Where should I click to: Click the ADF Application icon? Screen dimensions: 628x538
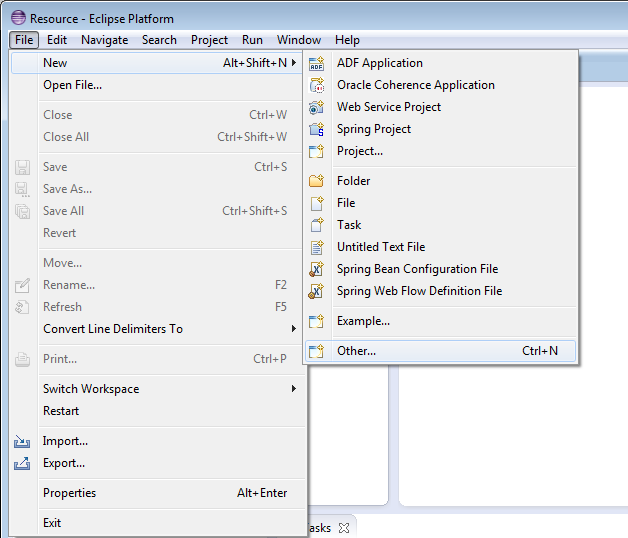pos(317,63)
